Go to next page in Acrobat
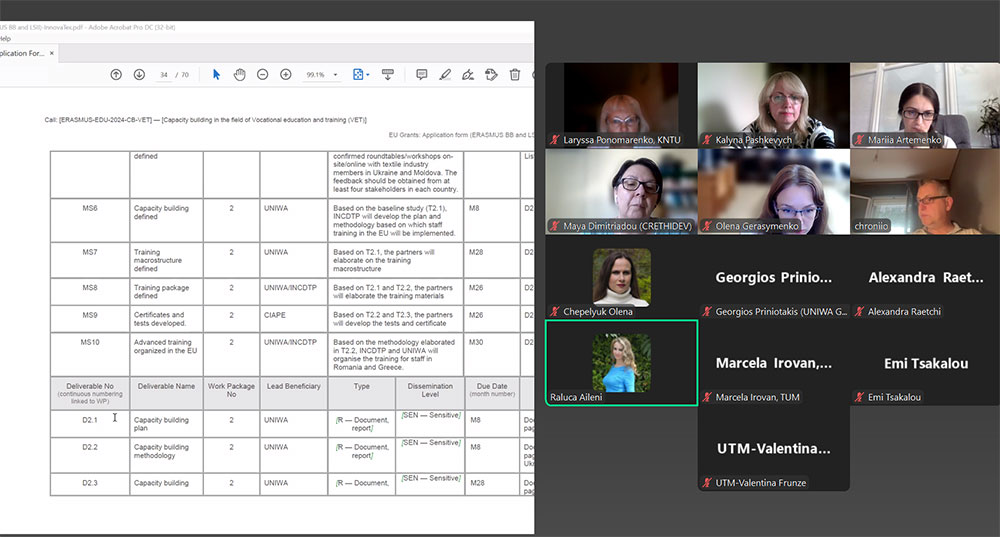 pyautogui.click(x=139, y=75)
